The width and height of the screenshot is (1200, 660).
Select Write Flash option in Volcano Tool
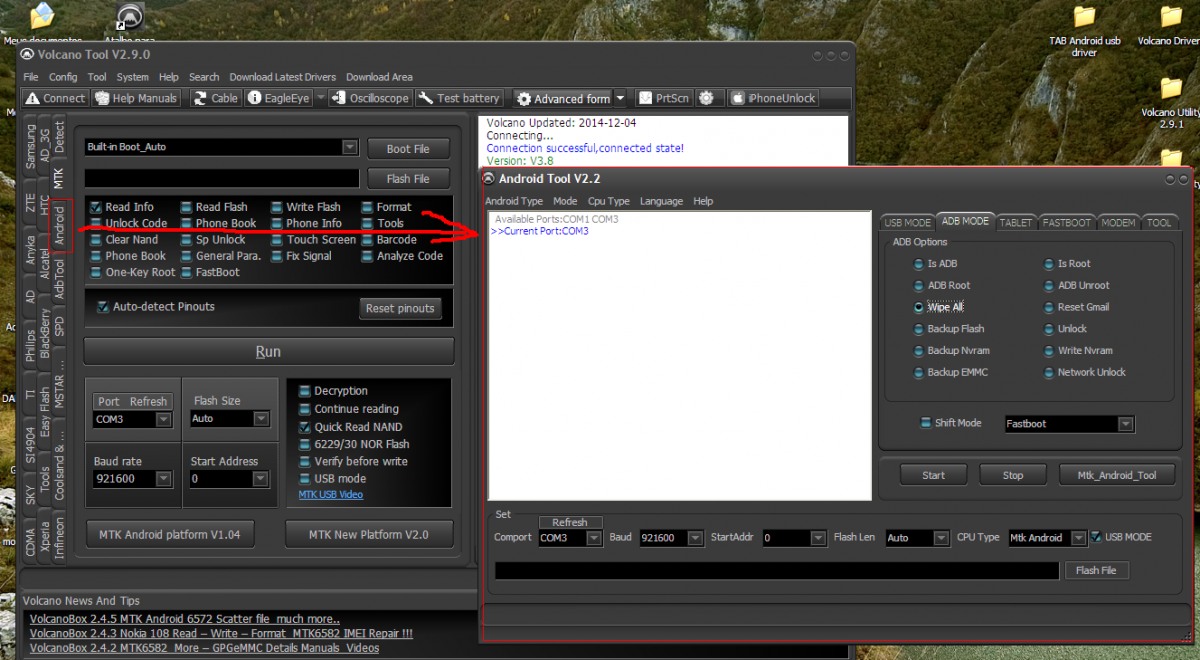pyautogui.click(x=305, y=207)
